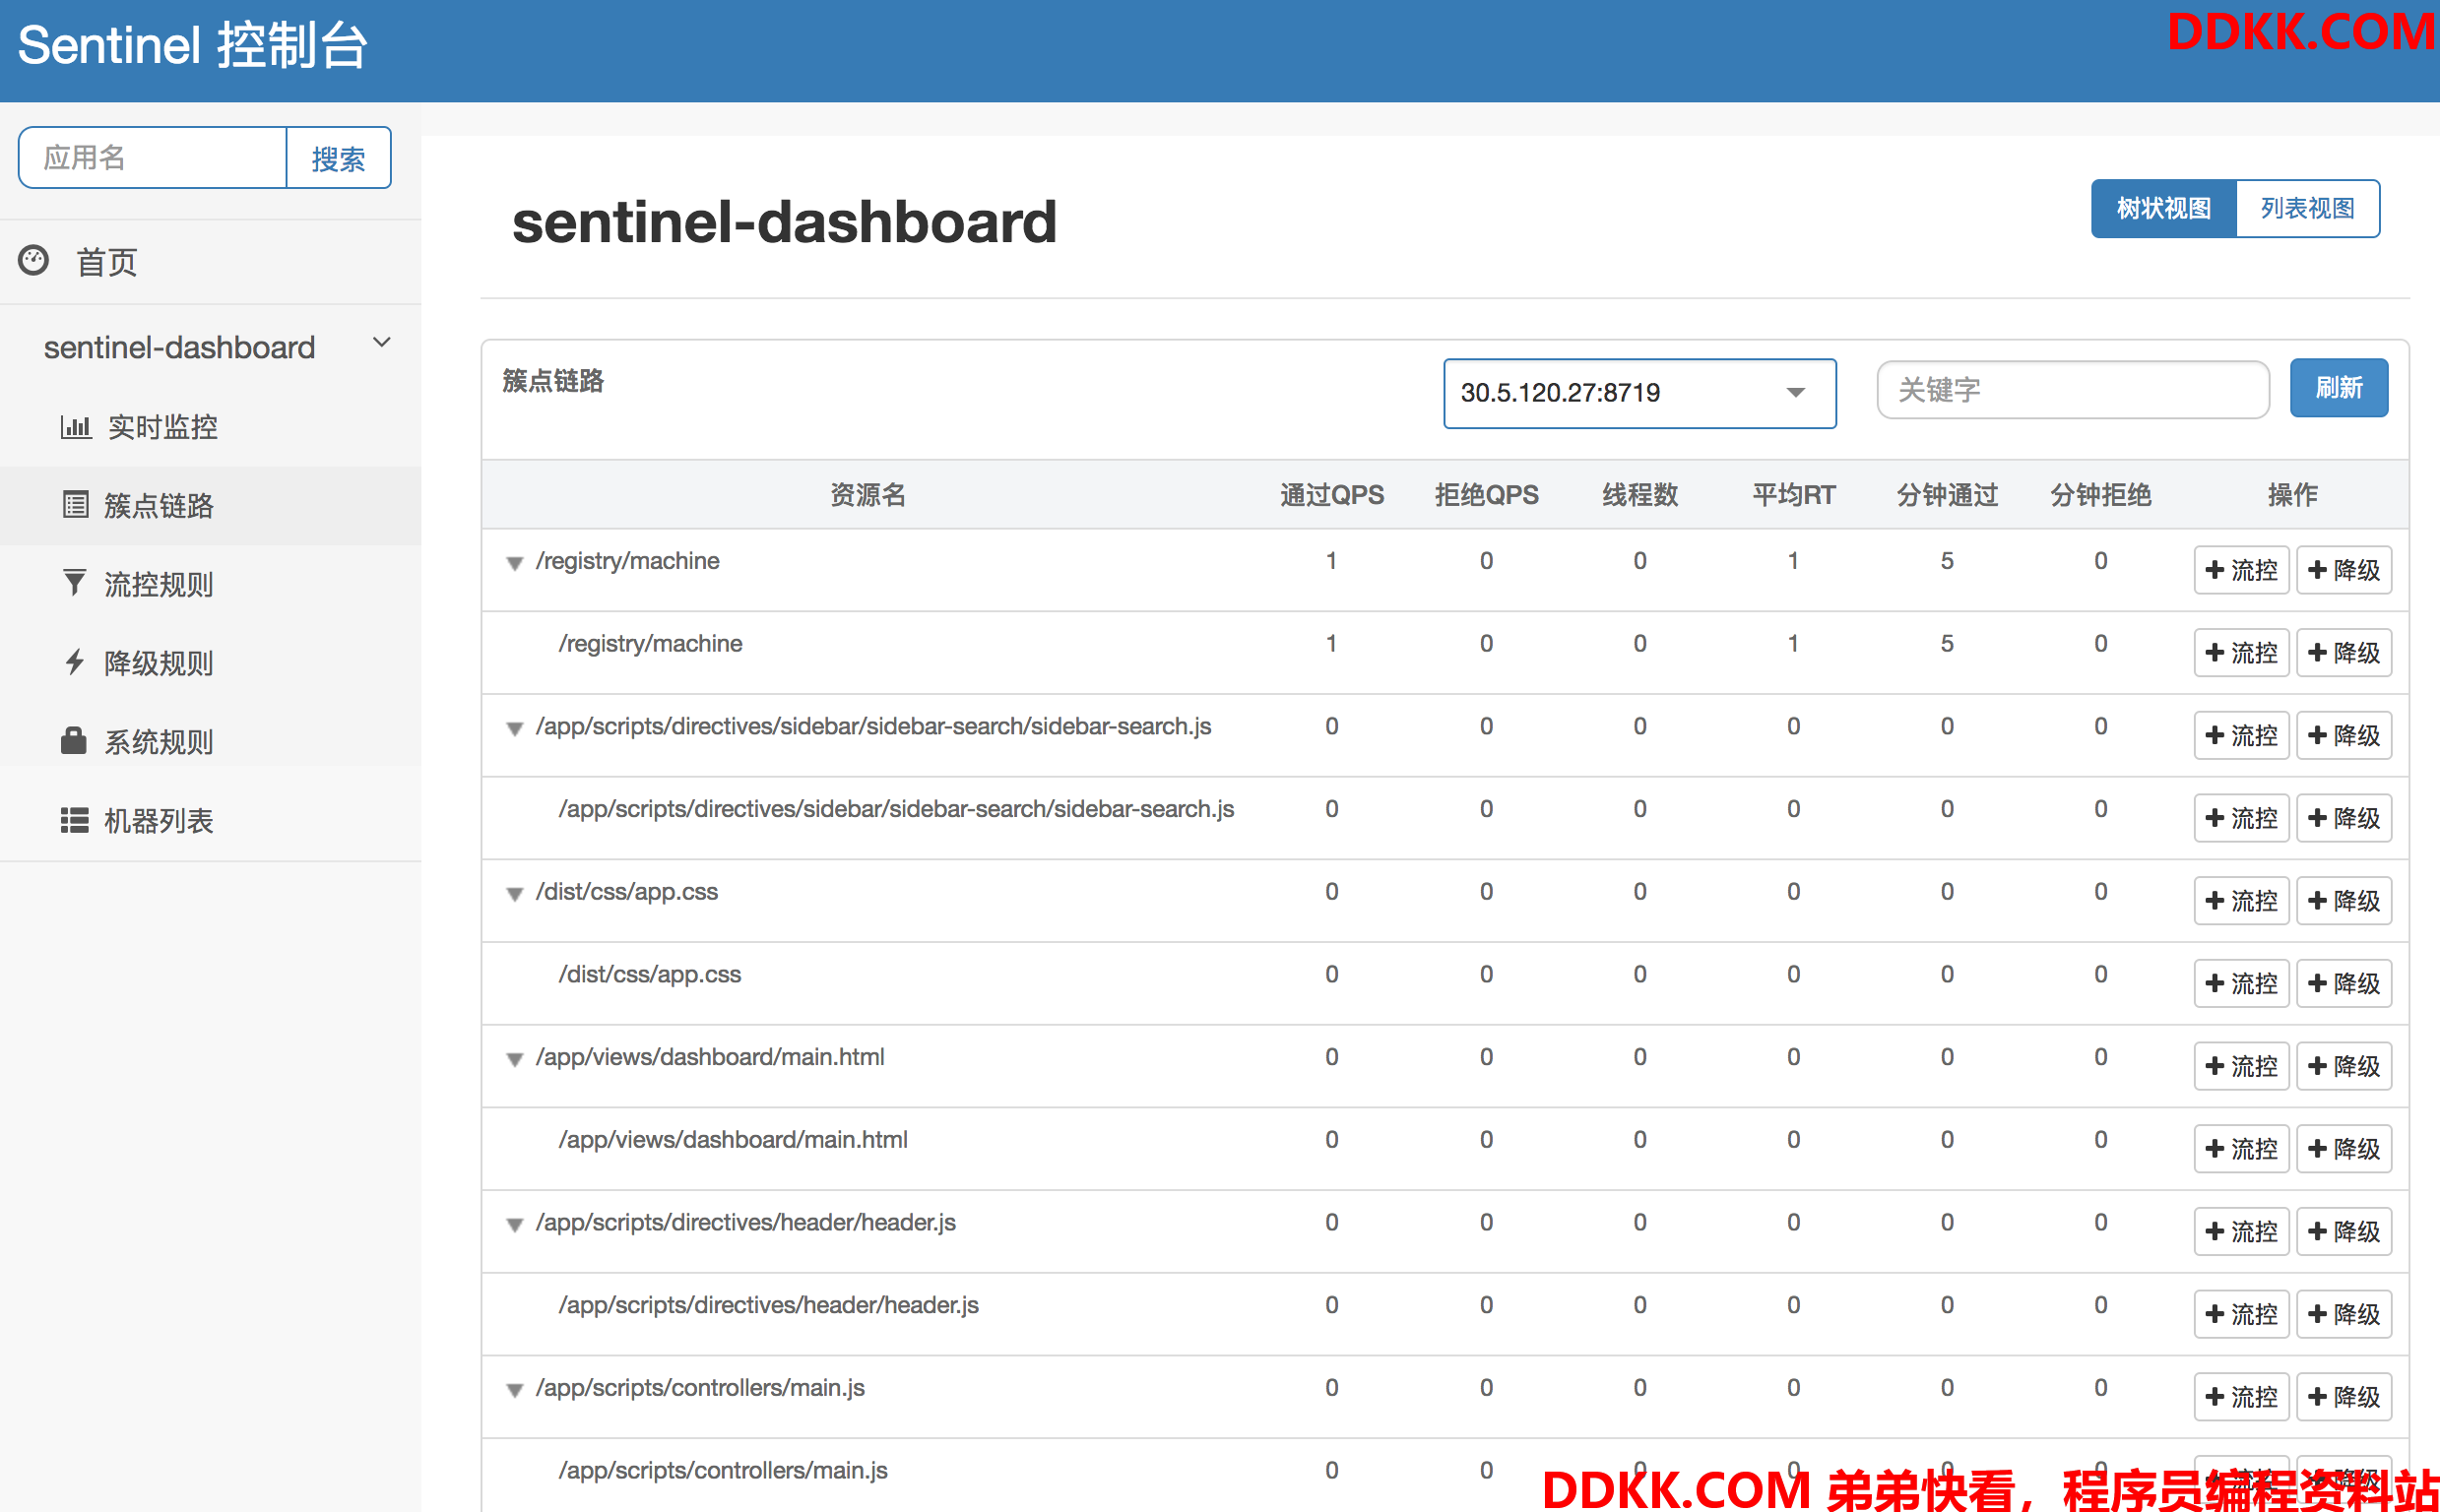Collapse the top-level /registry/machine tree node
2440x1512 pixels.
point(515,563)
